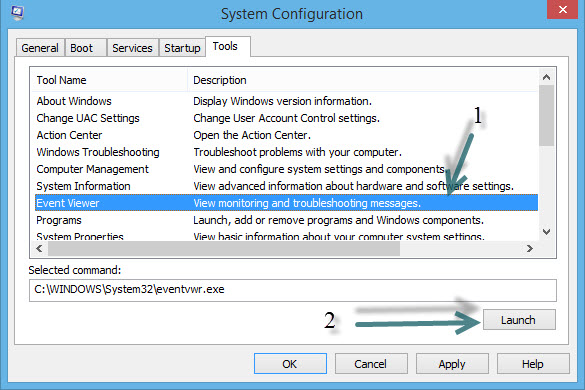Open the Boot tab
This screenshot has width=585, height=390.
81,48
